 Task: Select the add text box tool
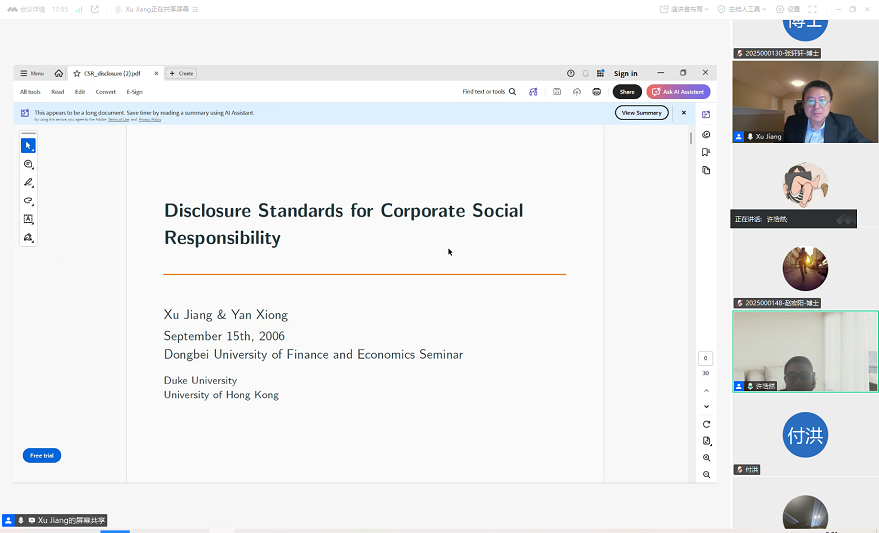(x=28, y=219)
